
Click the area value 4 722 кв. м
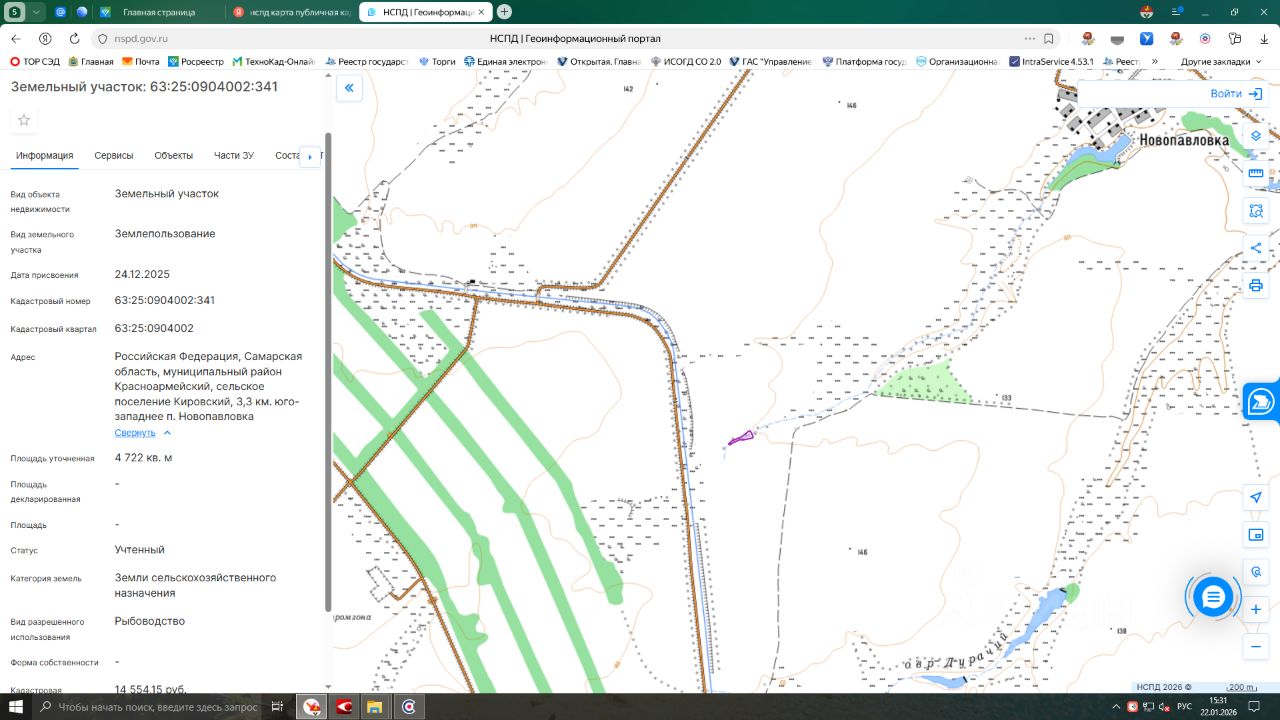pyautogui.click(x=144, y=458)
